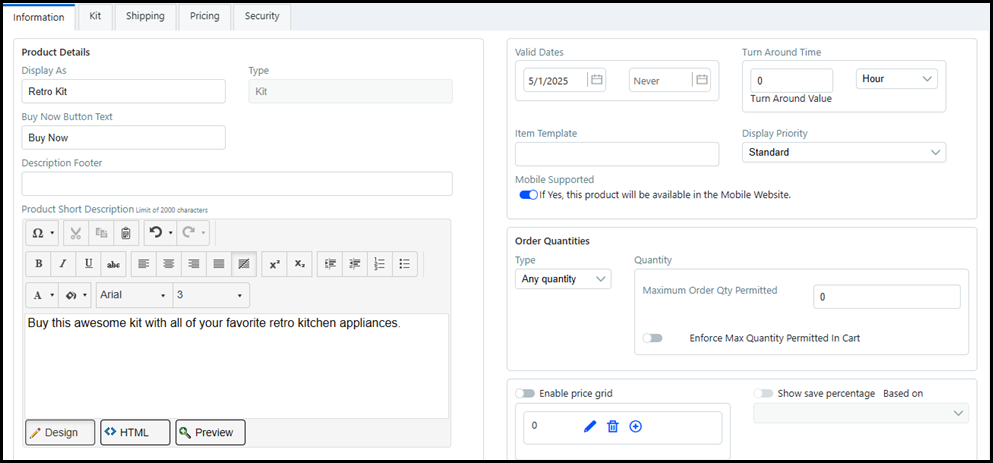Switch to the Shipping tab
The image size is (993, 463).
(x=145, y=16)
